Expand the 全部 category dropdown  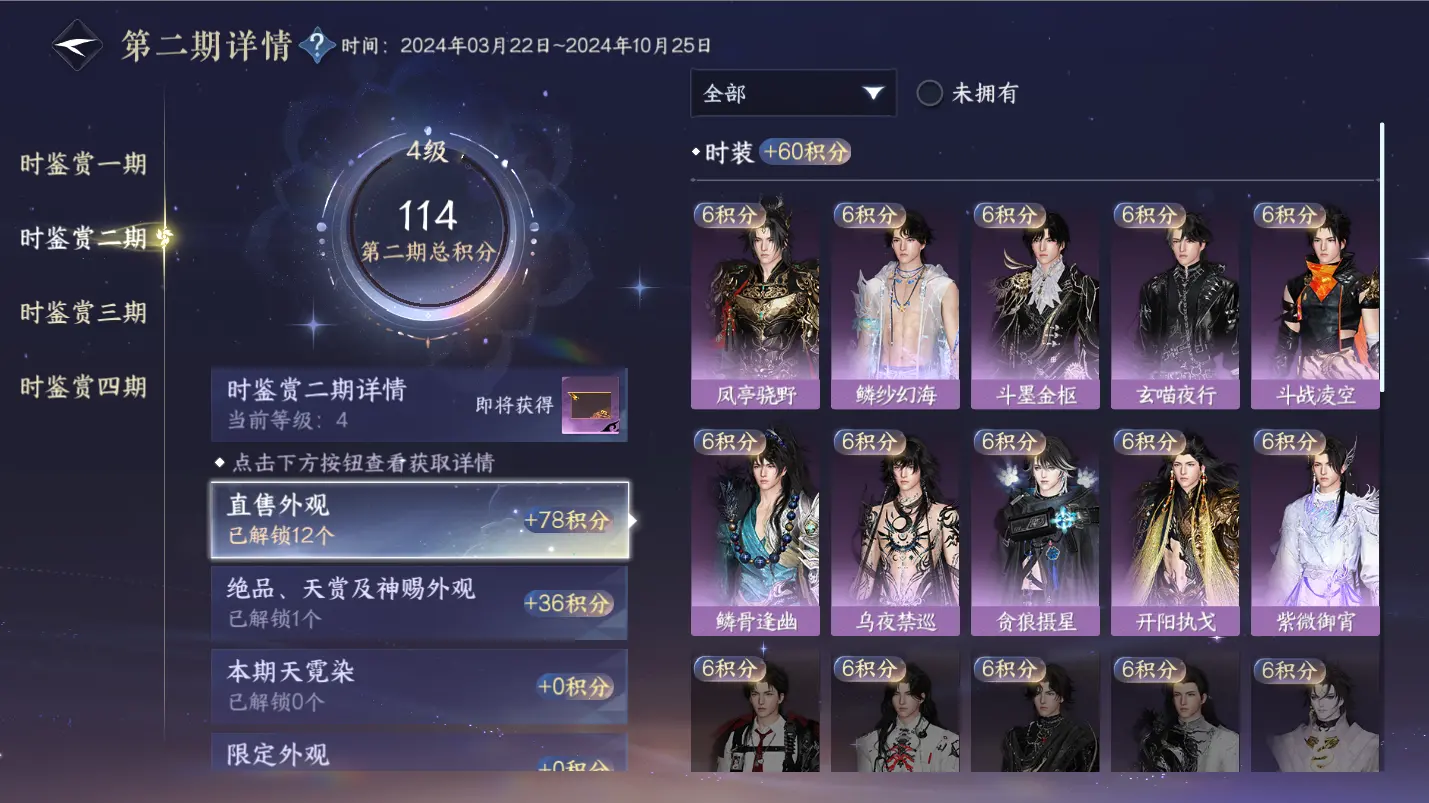(793, 93)
